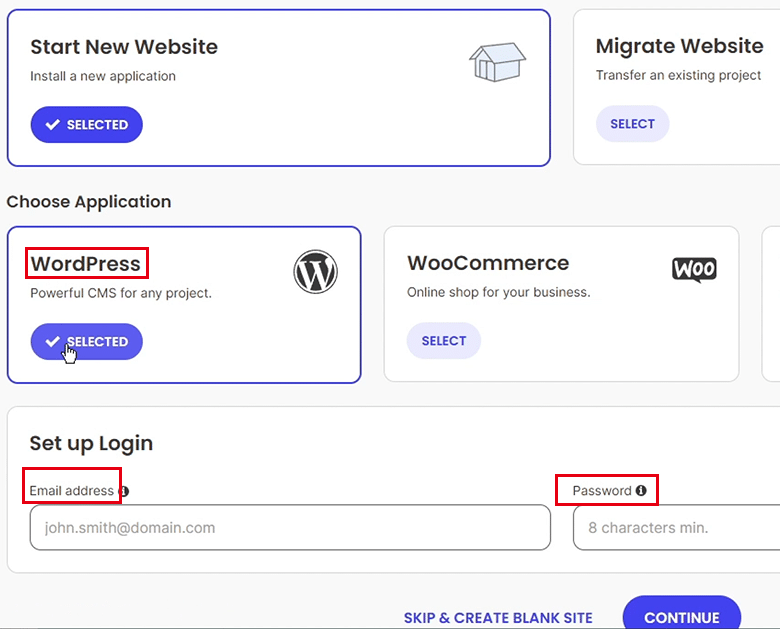Click the SELECTED button under Start New Website
Screen dimensions: 780x629
(x=87, y=124)
